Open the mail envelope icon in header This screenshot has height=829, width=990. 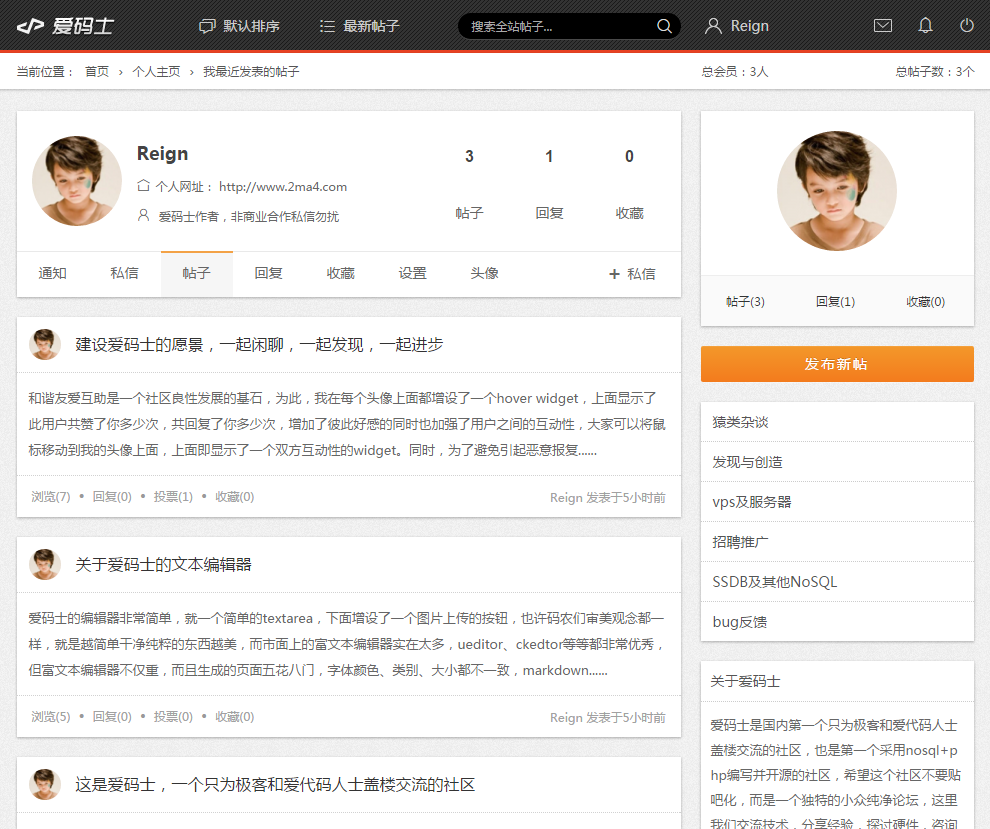point(882,26)
